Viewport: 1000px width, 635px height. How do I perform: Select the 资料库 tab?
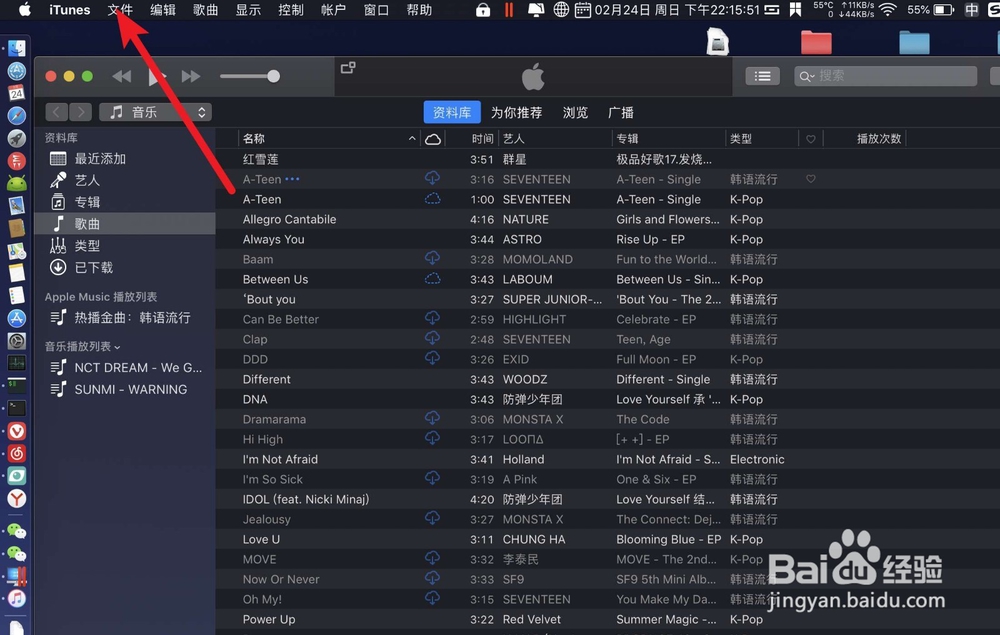[452, 113]
